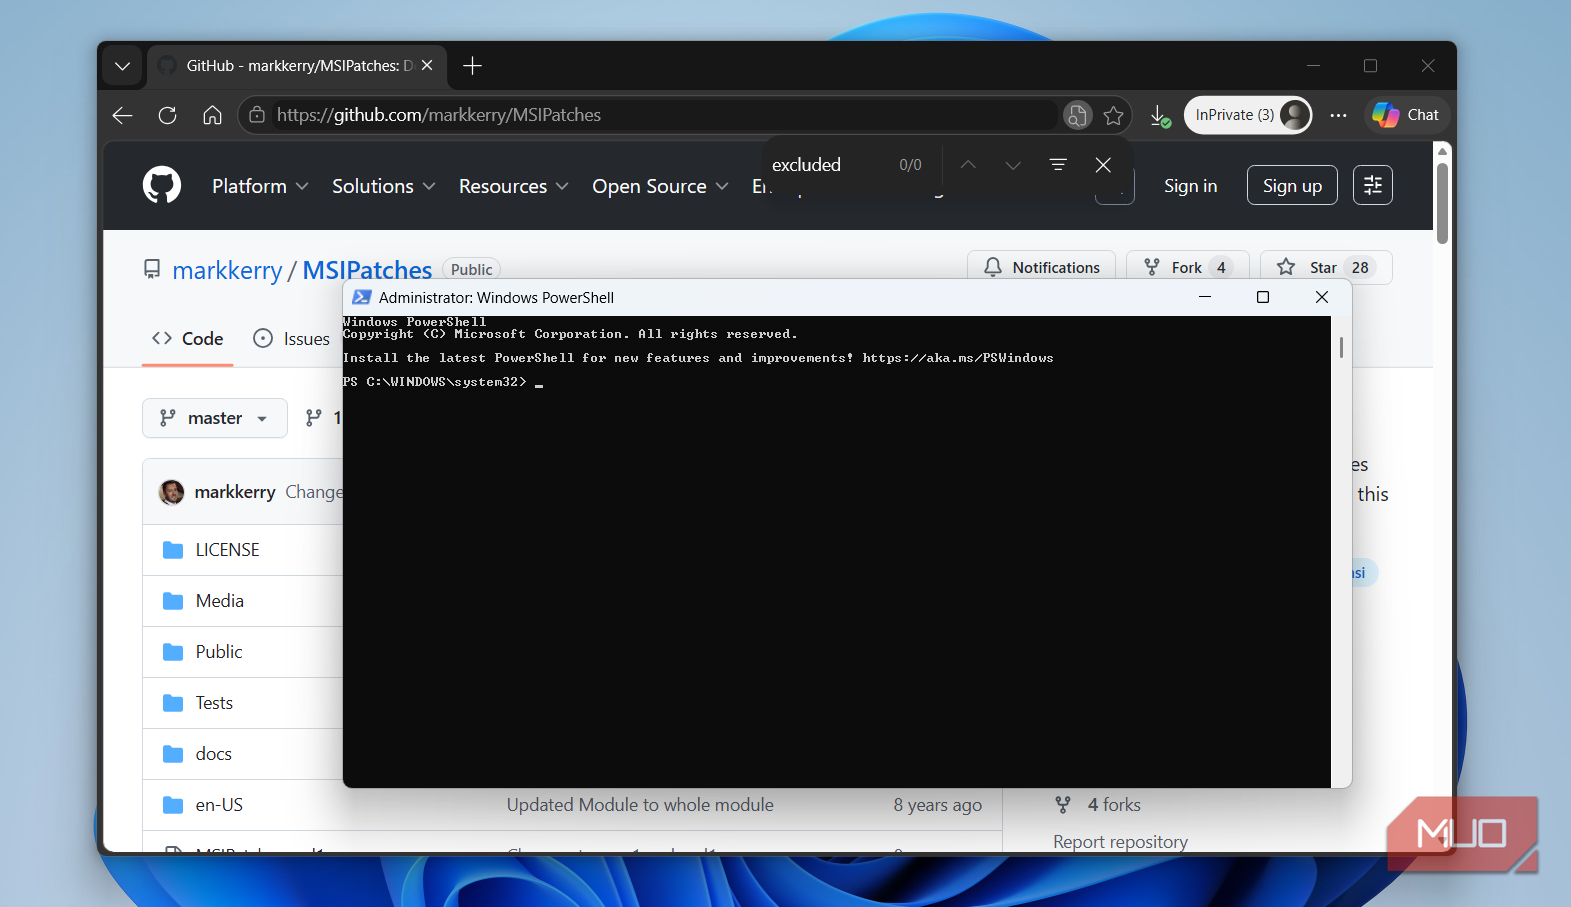Go back with the browser arrow
Image resolution: width=1571 pixels, height=907 pixels.
coord(122,115)
